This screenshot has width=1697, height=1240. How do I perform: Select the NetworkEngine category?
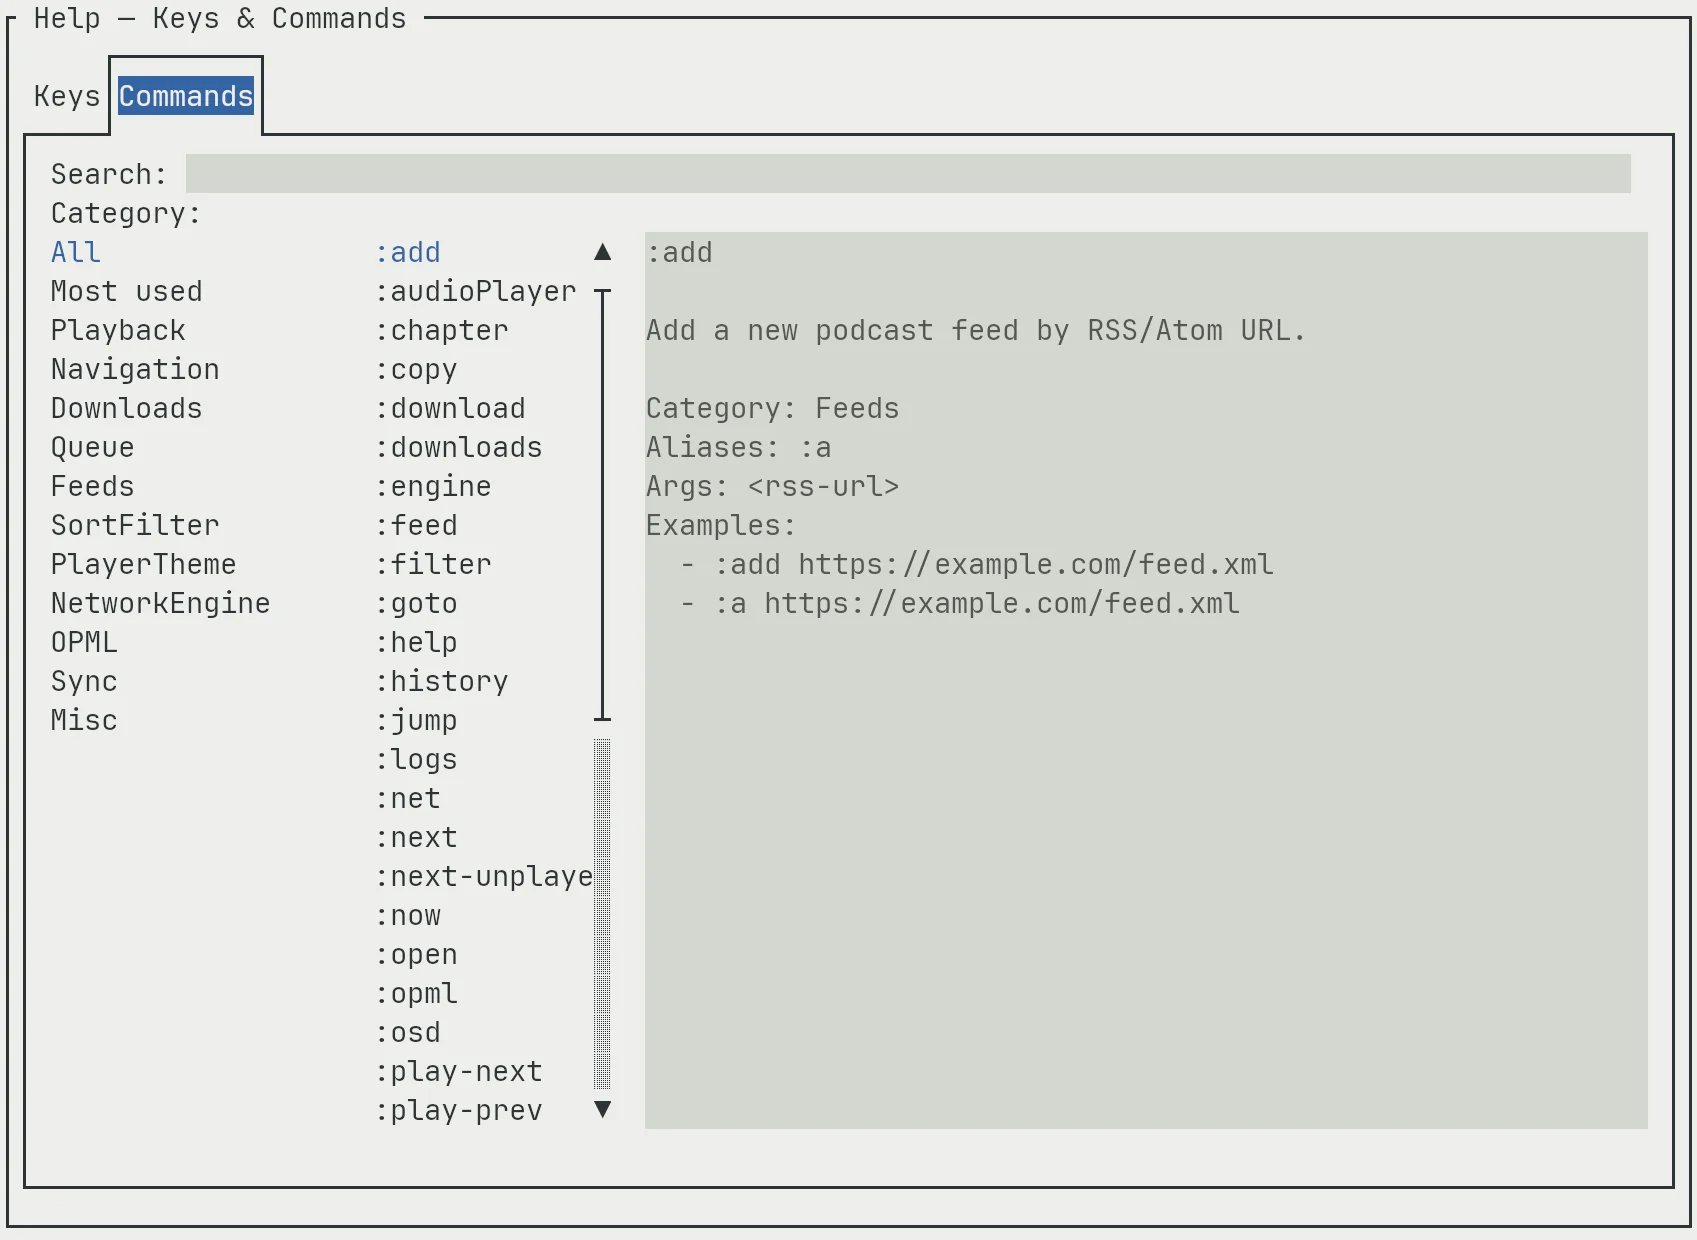161,603
